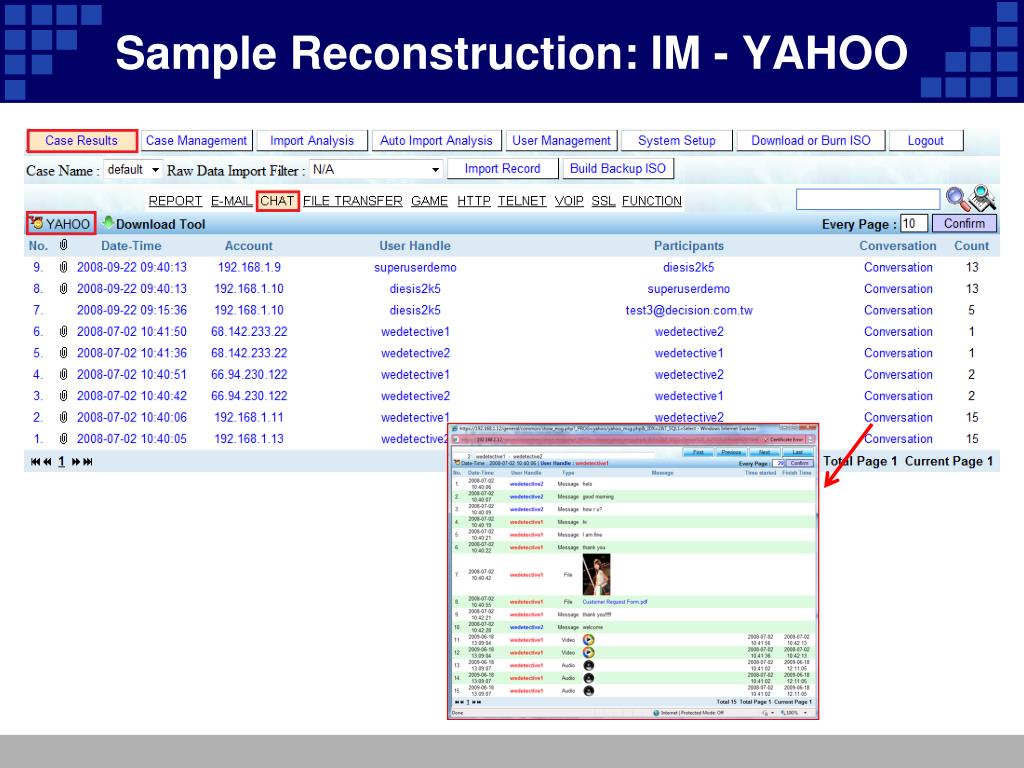Play the audio in popup row 14
The width and height of the screenshot is (1024, 768).
(588, 678)
